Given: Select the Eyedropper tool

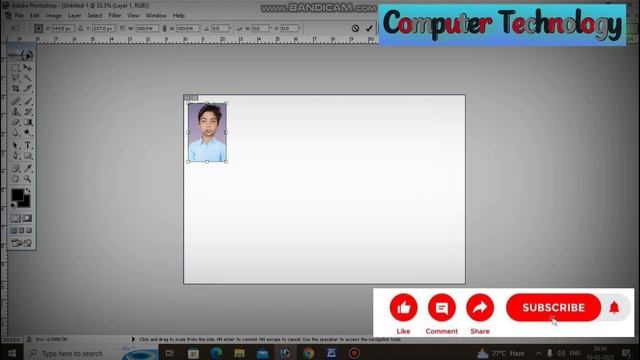Looking at the screenshot, I should tap(27, 168).
